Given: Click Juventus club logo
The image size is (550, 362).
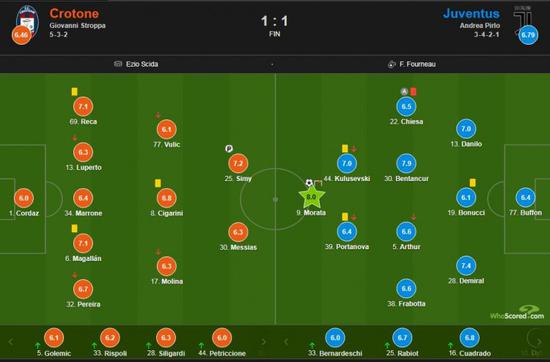Looking at the screenshot, I should point(523,18).
